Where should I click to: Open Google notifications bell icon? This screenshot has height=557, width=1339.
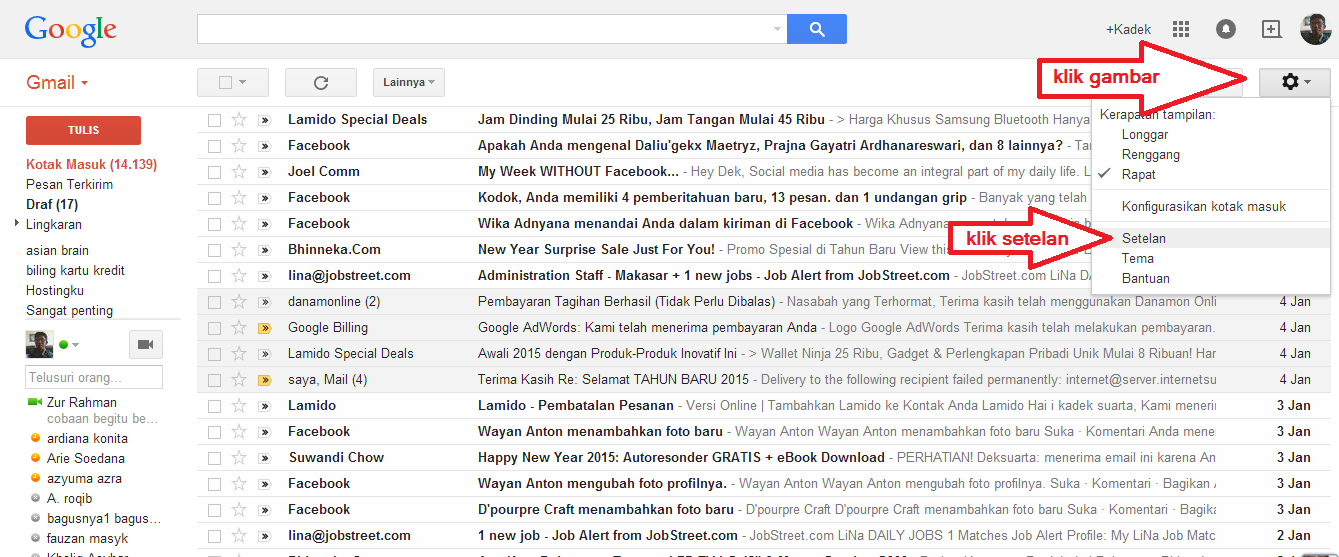(x=1225, y=29)
